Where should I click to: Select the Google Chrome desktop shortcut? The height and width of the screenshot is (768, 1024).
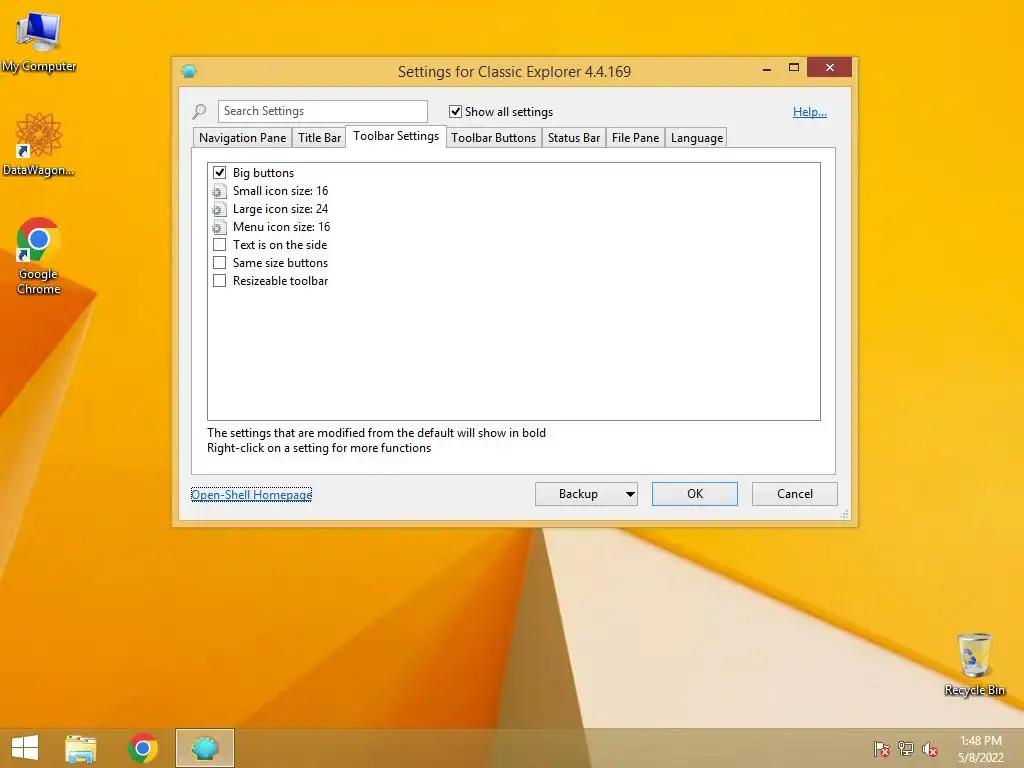[x=39, y=256]
